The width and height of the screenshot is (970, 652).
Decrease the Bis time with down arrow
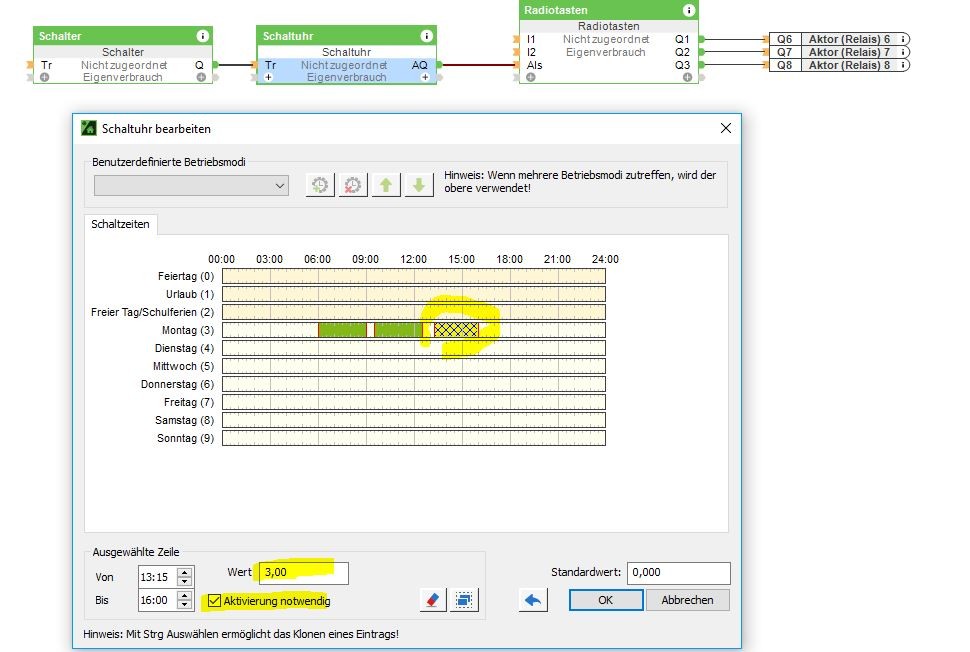click(184, 605)
